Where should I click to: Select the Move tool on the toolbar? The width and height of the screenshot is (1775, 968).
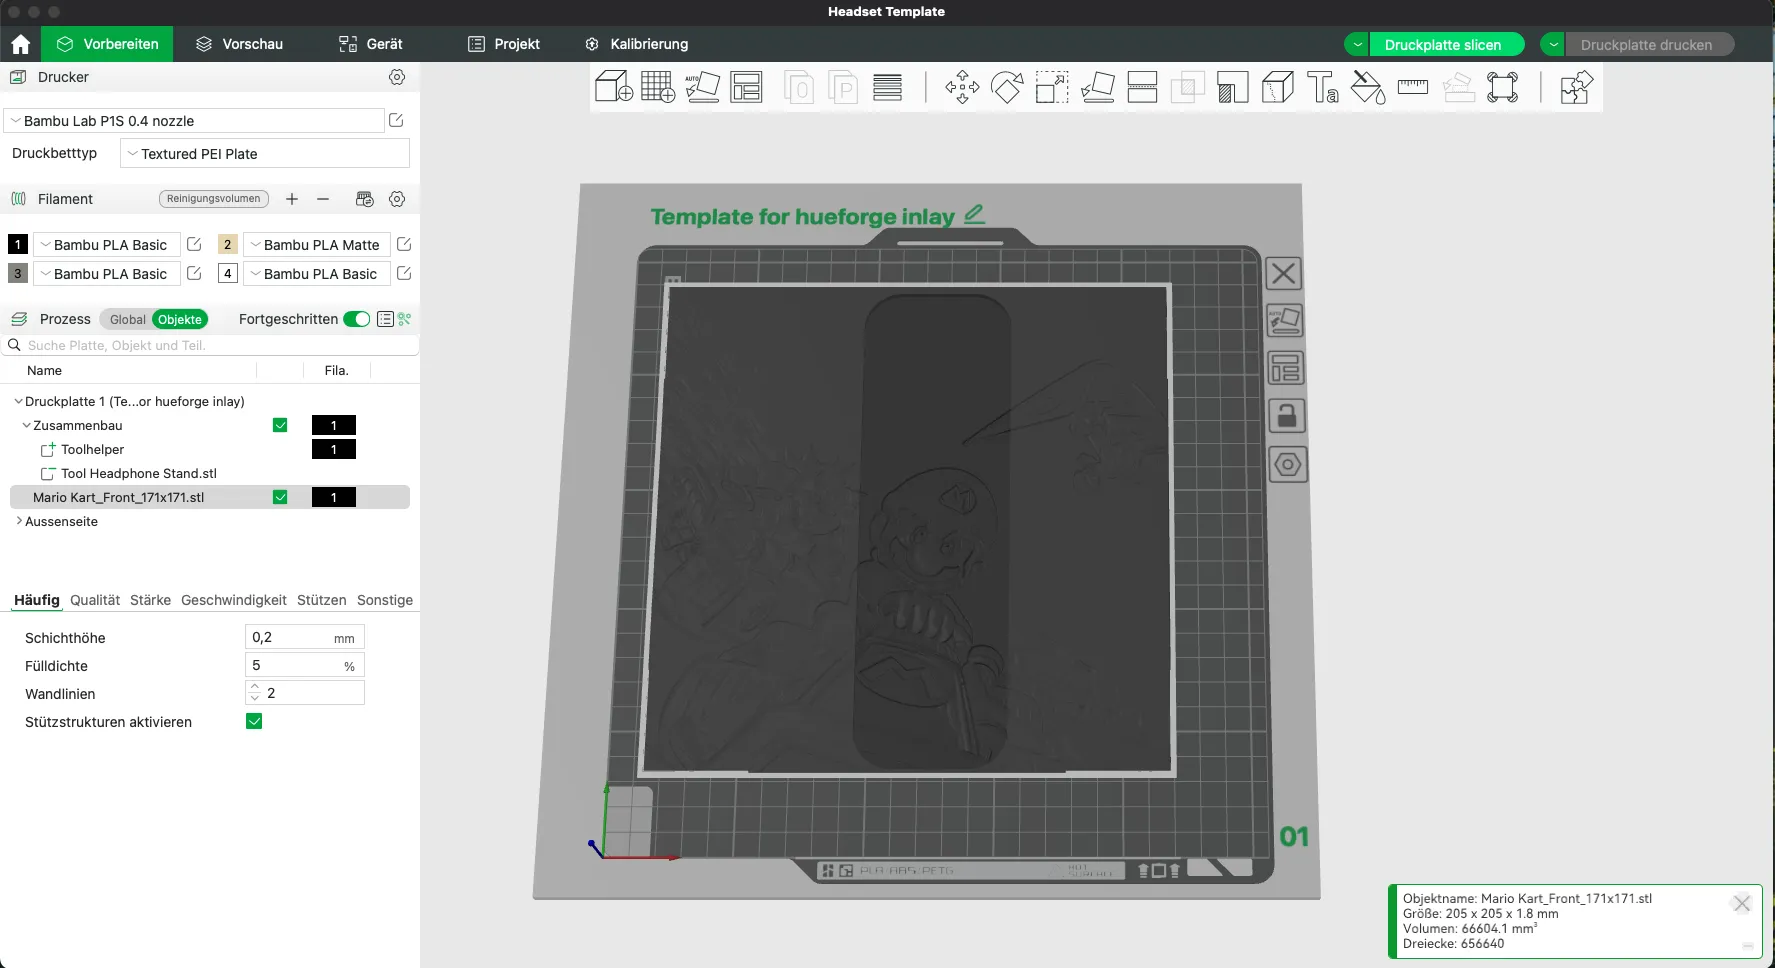pyautogui.click(x=962, y=88)
